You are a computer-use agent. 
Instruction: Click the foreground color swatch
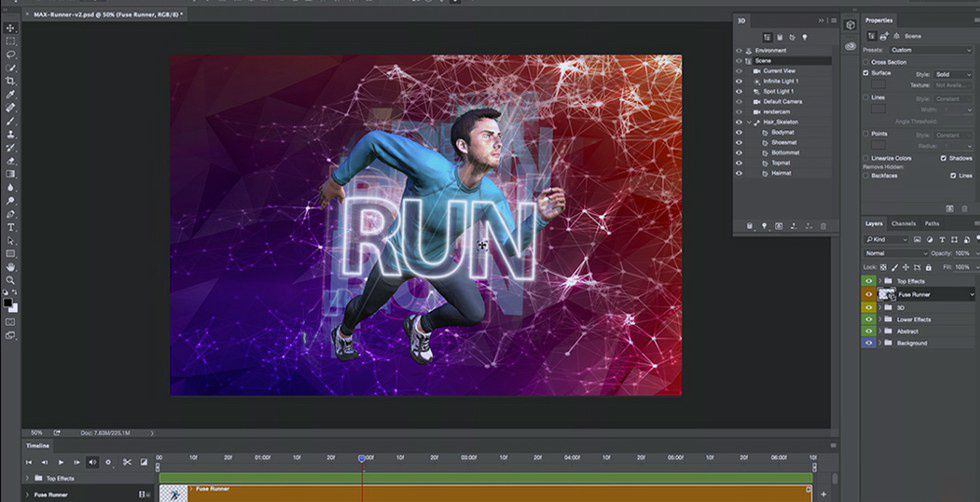point(8,301)
